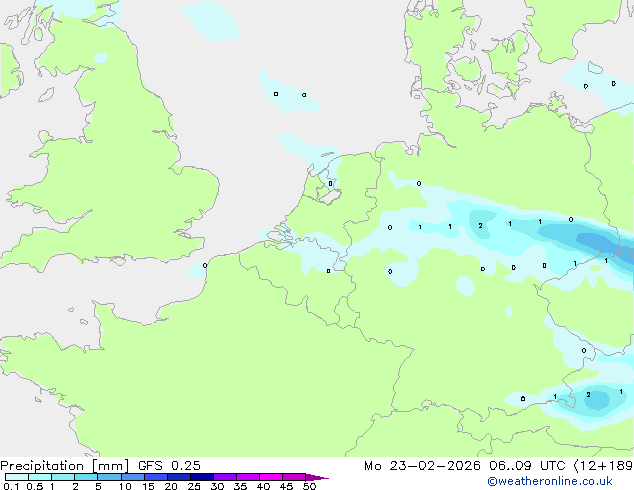Screen dimensions: 634x490
Task: Click the '30' legend scale label
Action: click(217, 486)
